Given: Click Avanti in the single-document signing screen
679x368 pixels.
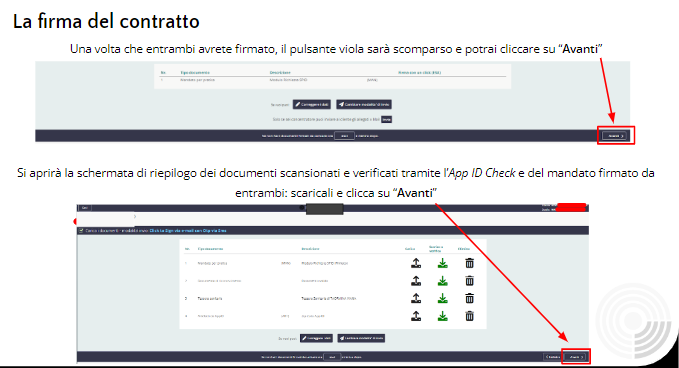Looking at the screenshot, I should point(615,136).
